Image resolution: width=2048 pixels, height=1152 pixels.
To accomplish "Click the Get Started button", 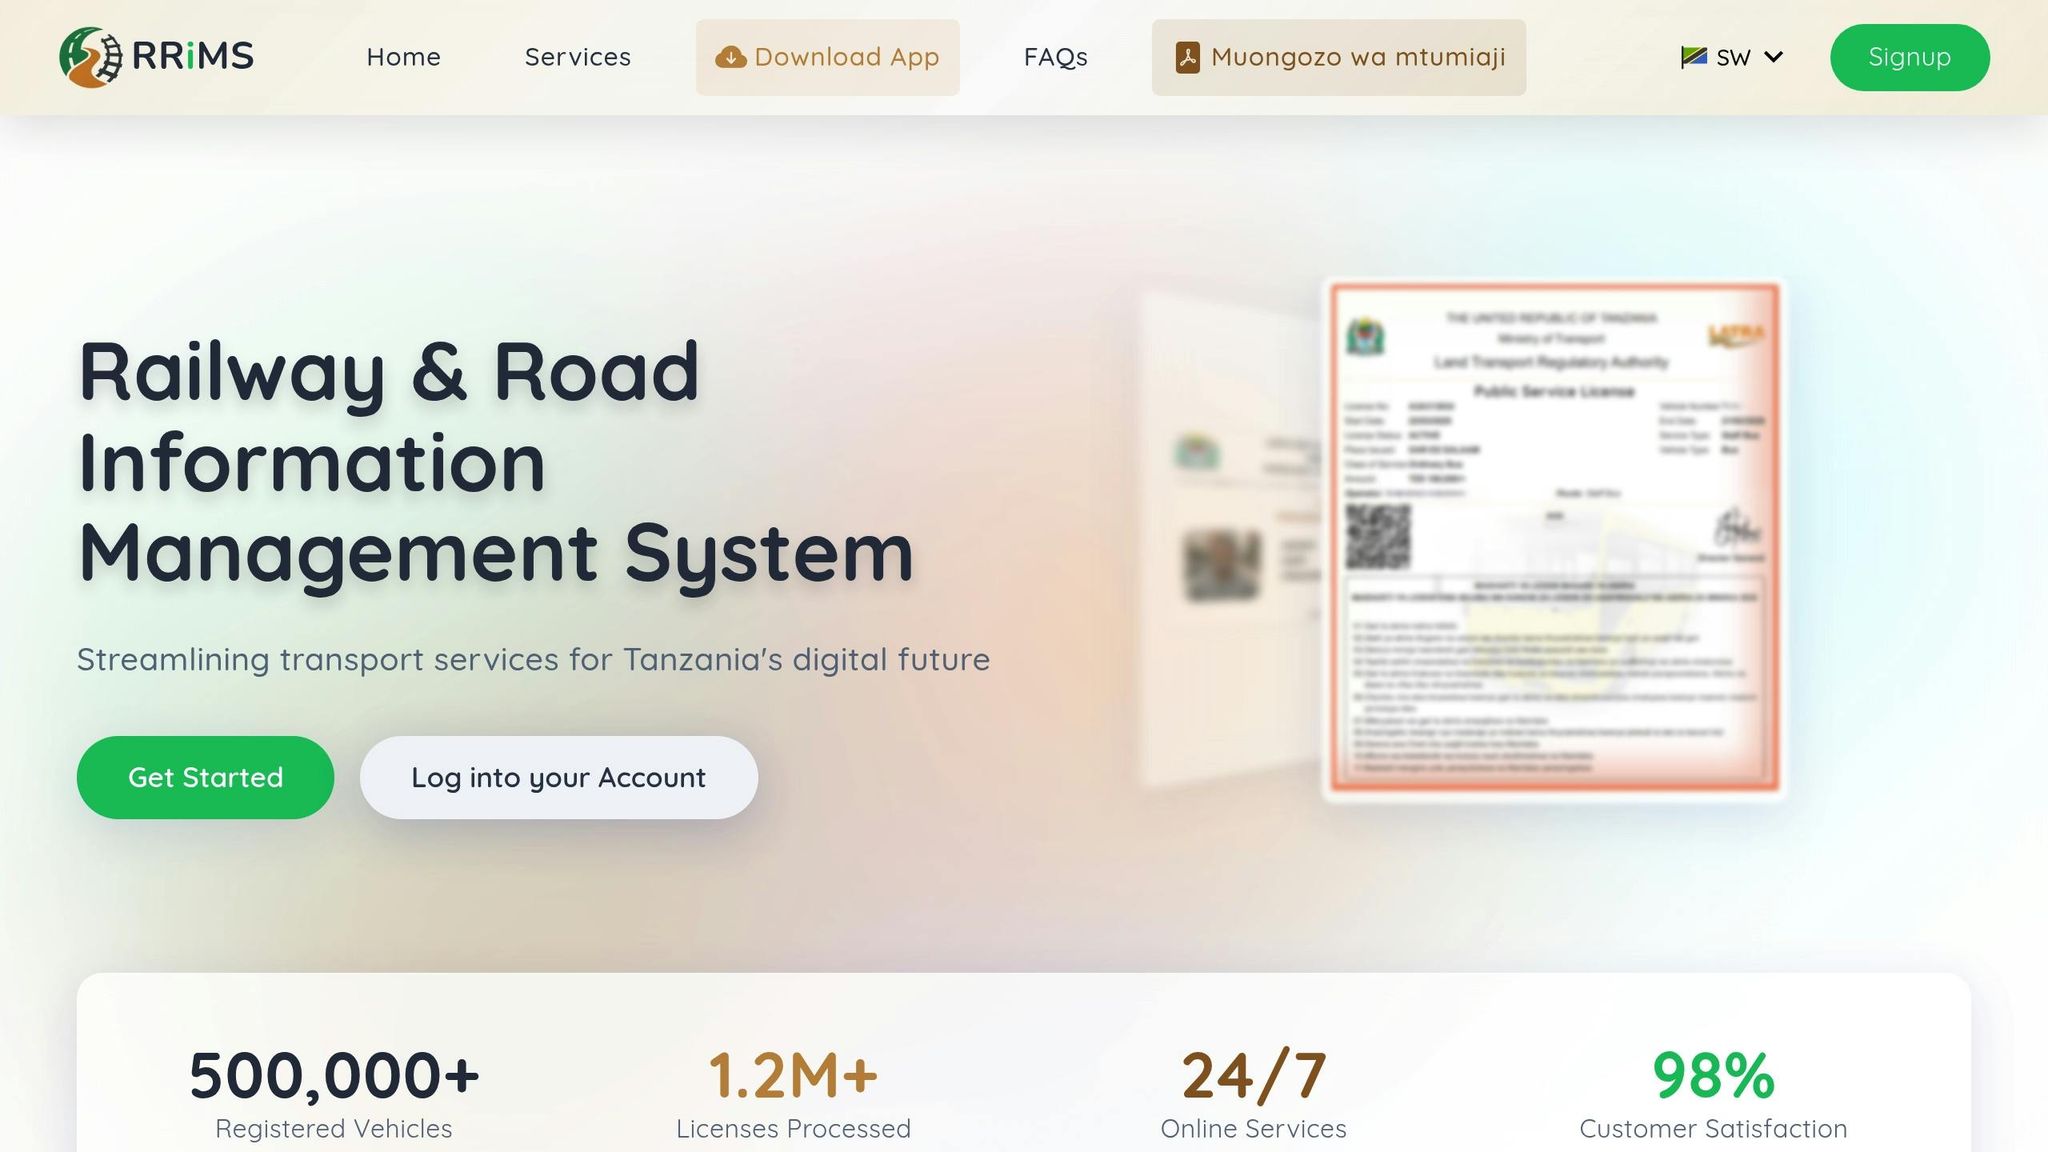I will [x=205, y=777].
